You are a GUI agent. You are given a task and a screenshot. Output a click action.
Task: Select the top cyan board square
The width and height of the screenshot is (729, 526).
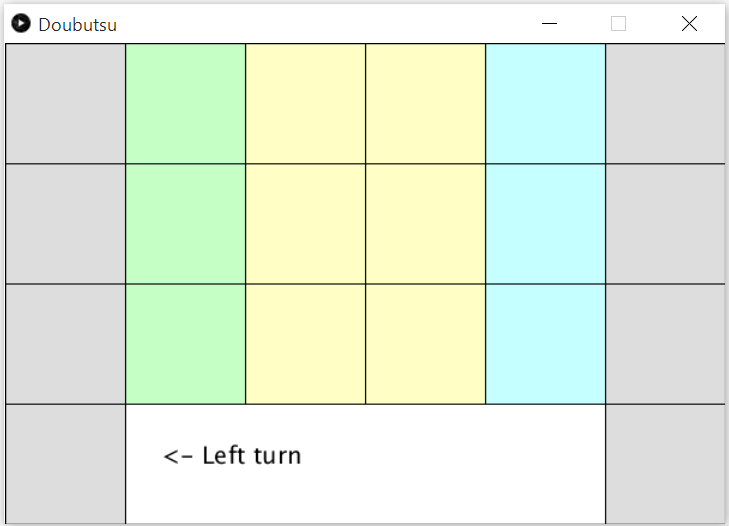click(x=545, y=104)
